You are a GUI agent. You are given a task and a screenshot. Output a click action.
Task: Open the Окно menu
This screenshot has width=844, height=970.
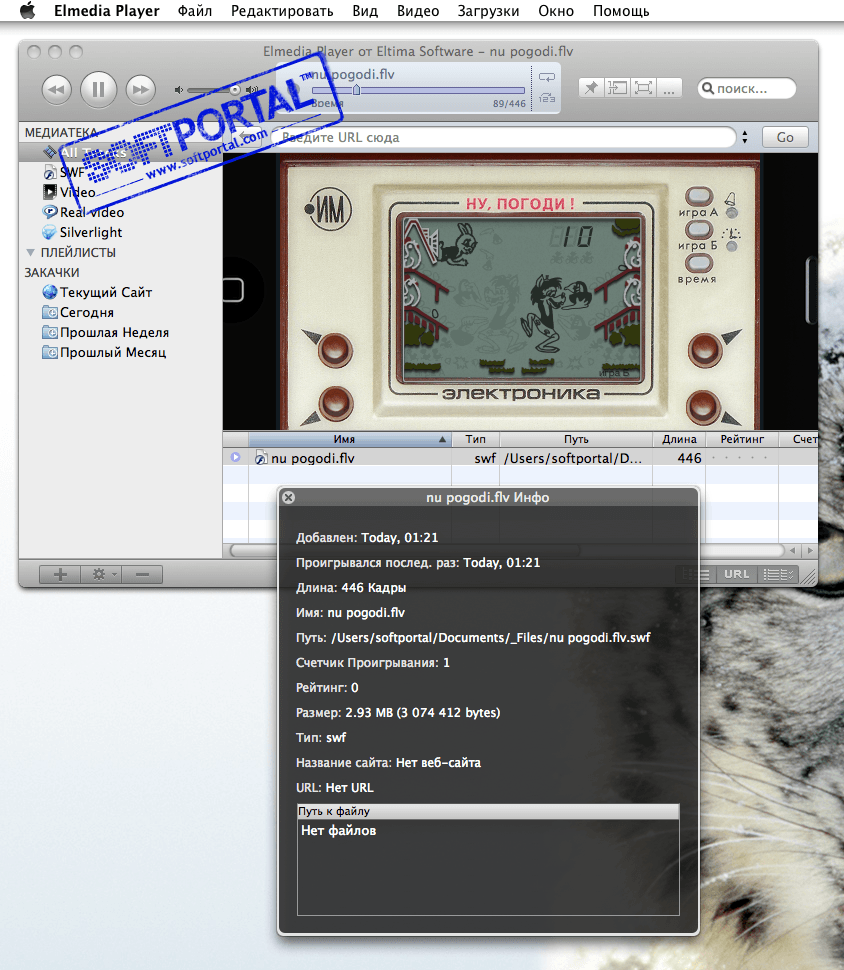click(x=556, y=11)
